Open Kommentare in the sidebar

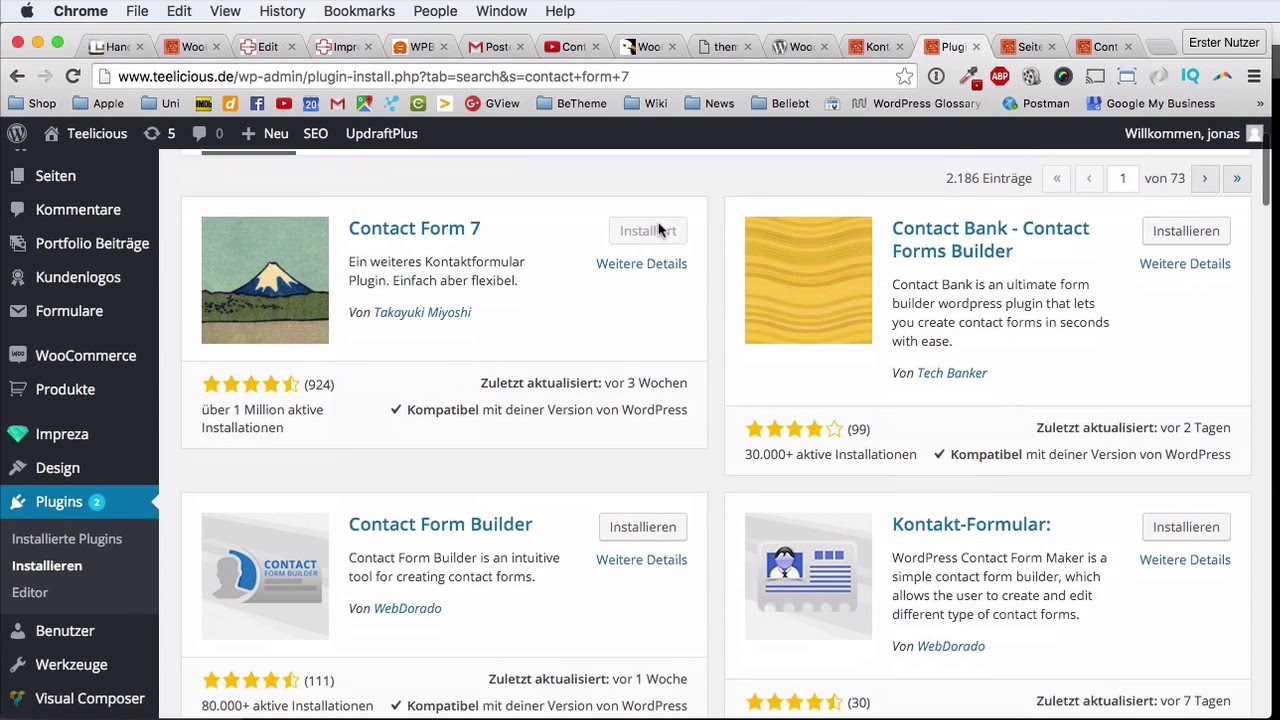click(x=79, y=209)
